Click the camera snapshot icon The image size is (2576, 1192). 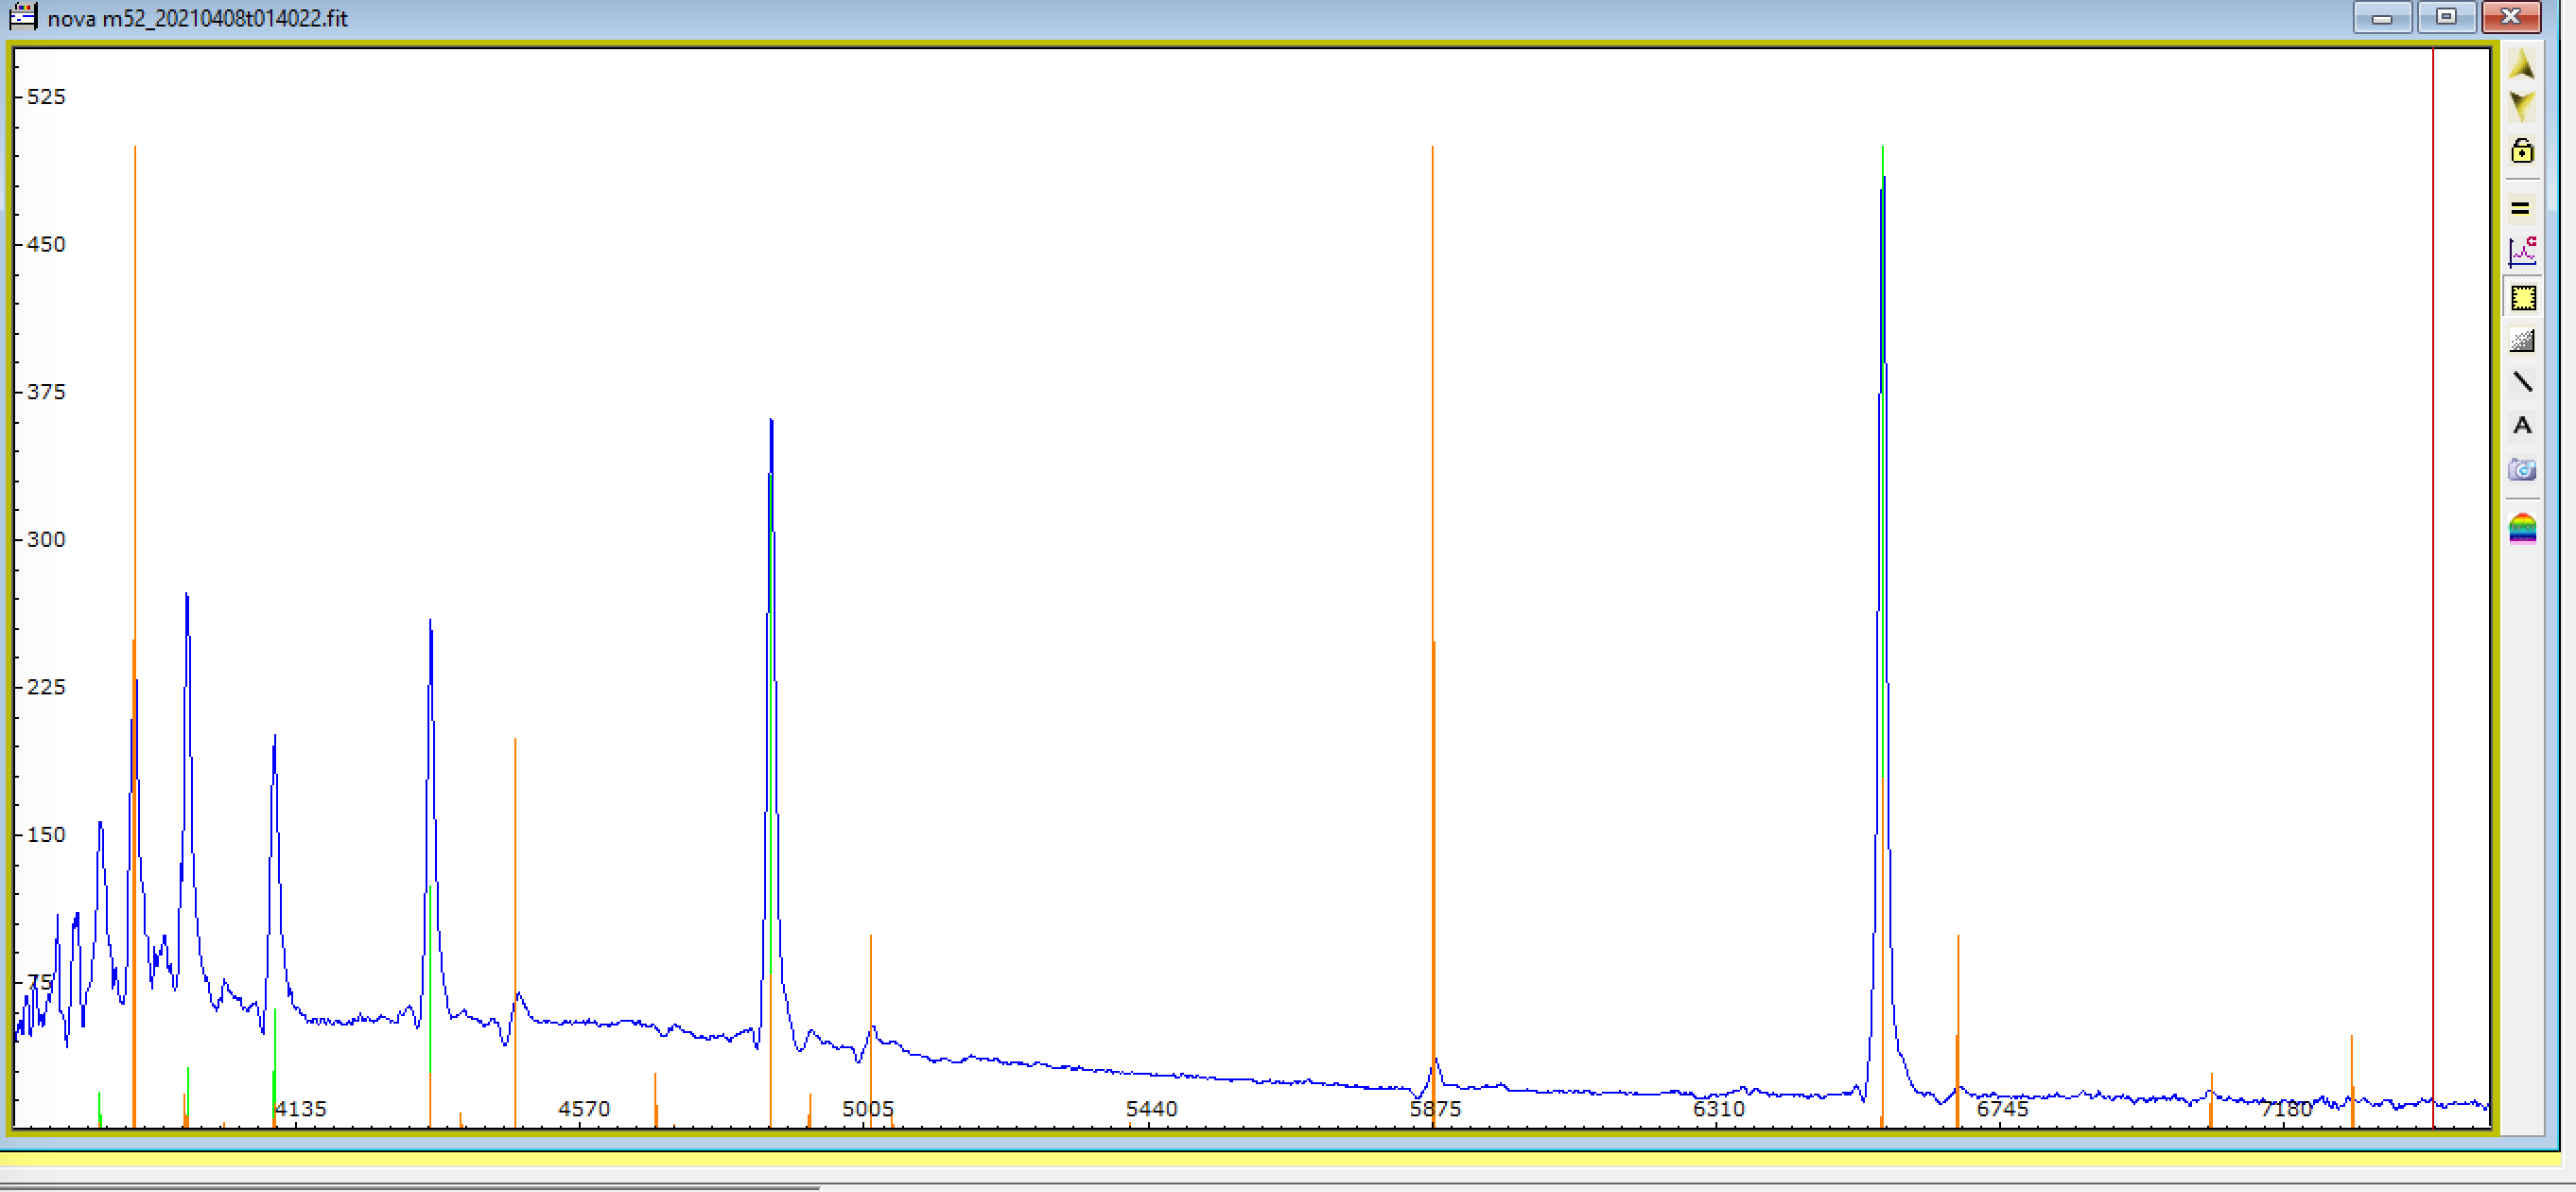2522,470
